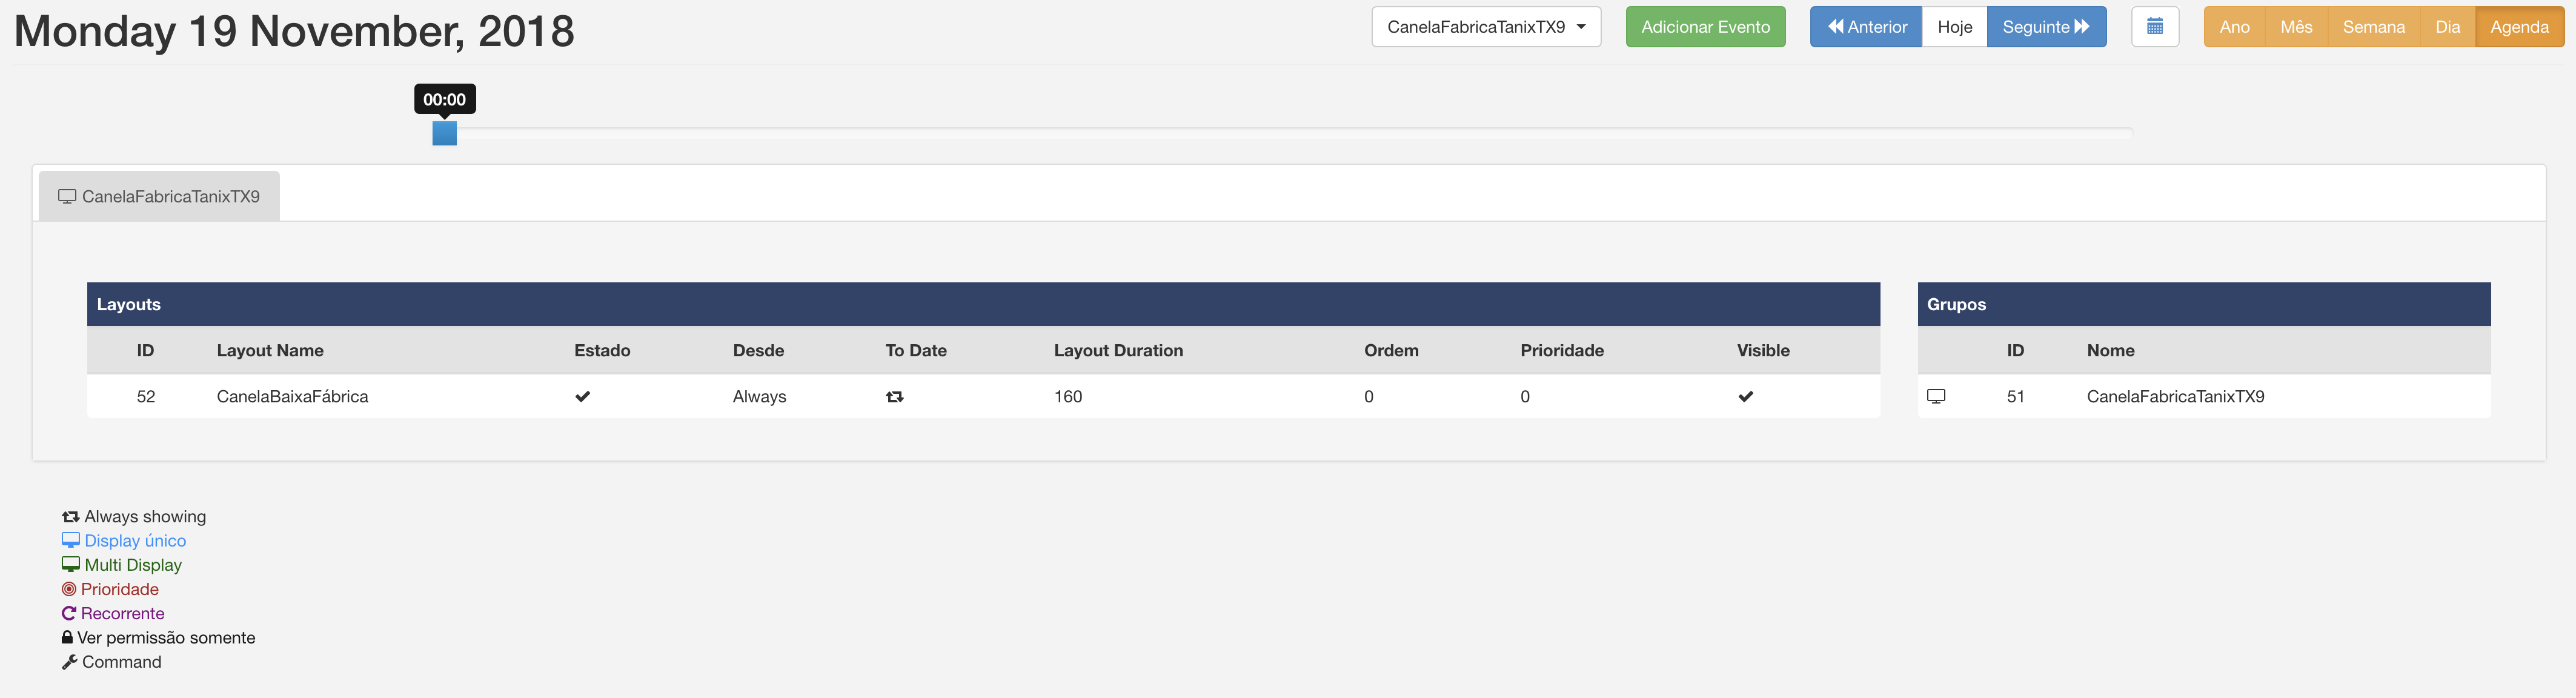Click the Multi Display legend monitor icon
The height and width of the screenshot is (698, 2576).
[x=70, y=565]
